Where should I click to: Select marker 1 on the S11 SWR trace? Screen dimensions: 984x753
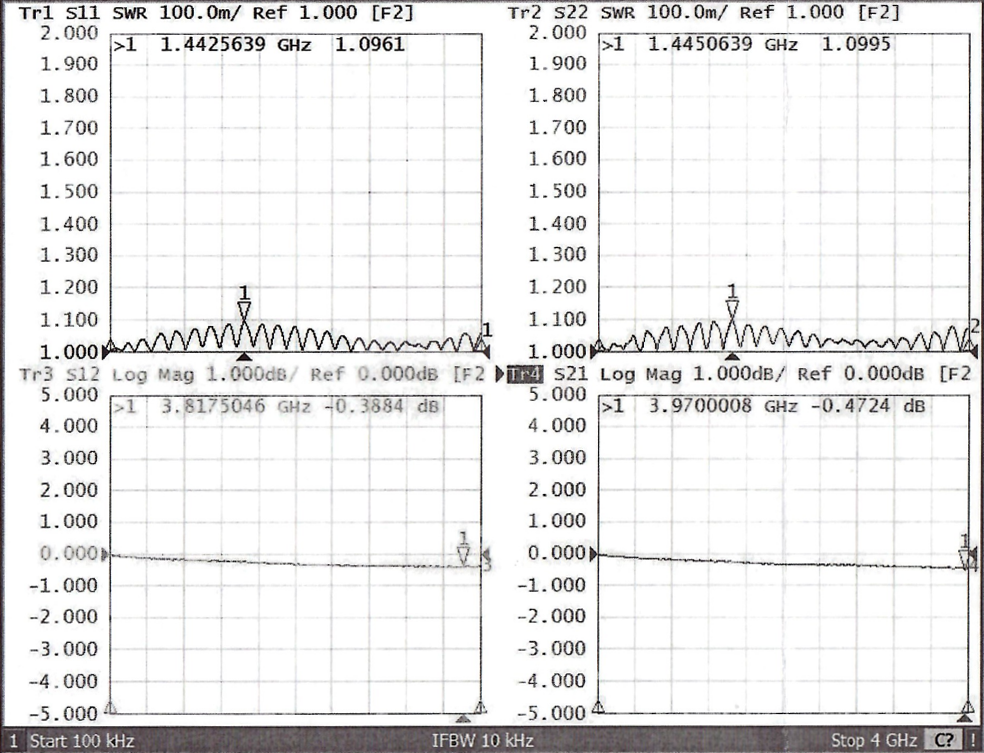coord(244,308)
